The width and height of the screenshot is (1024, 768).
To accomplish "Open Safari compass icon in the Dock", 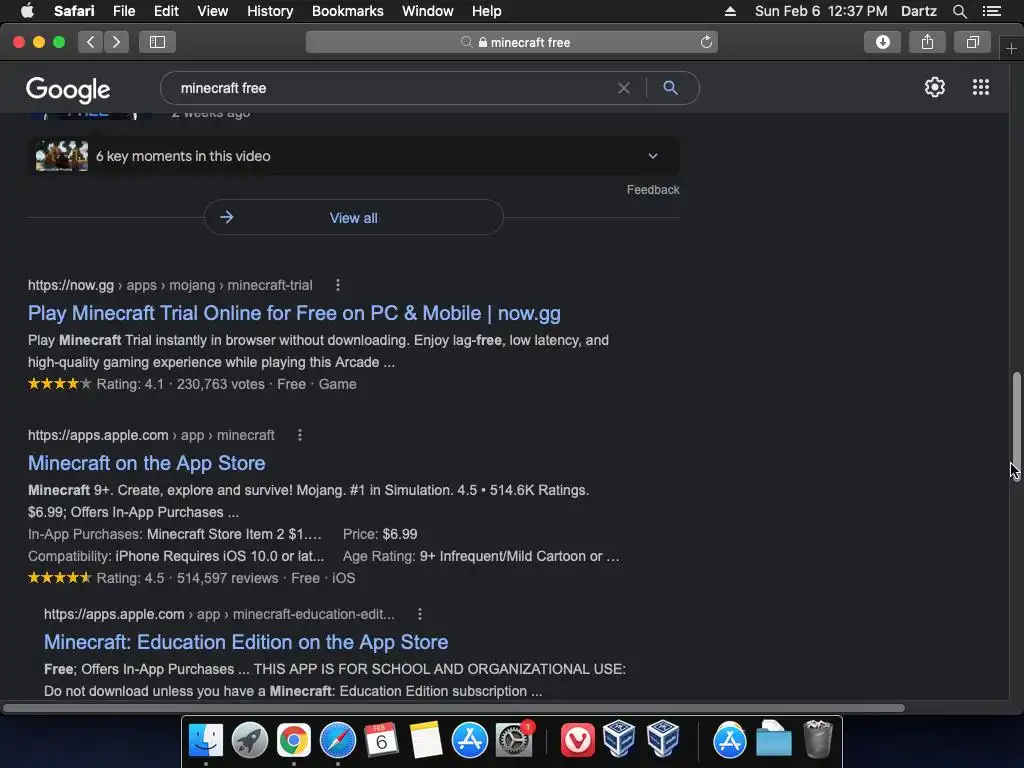I will click(x=338, y=741).
